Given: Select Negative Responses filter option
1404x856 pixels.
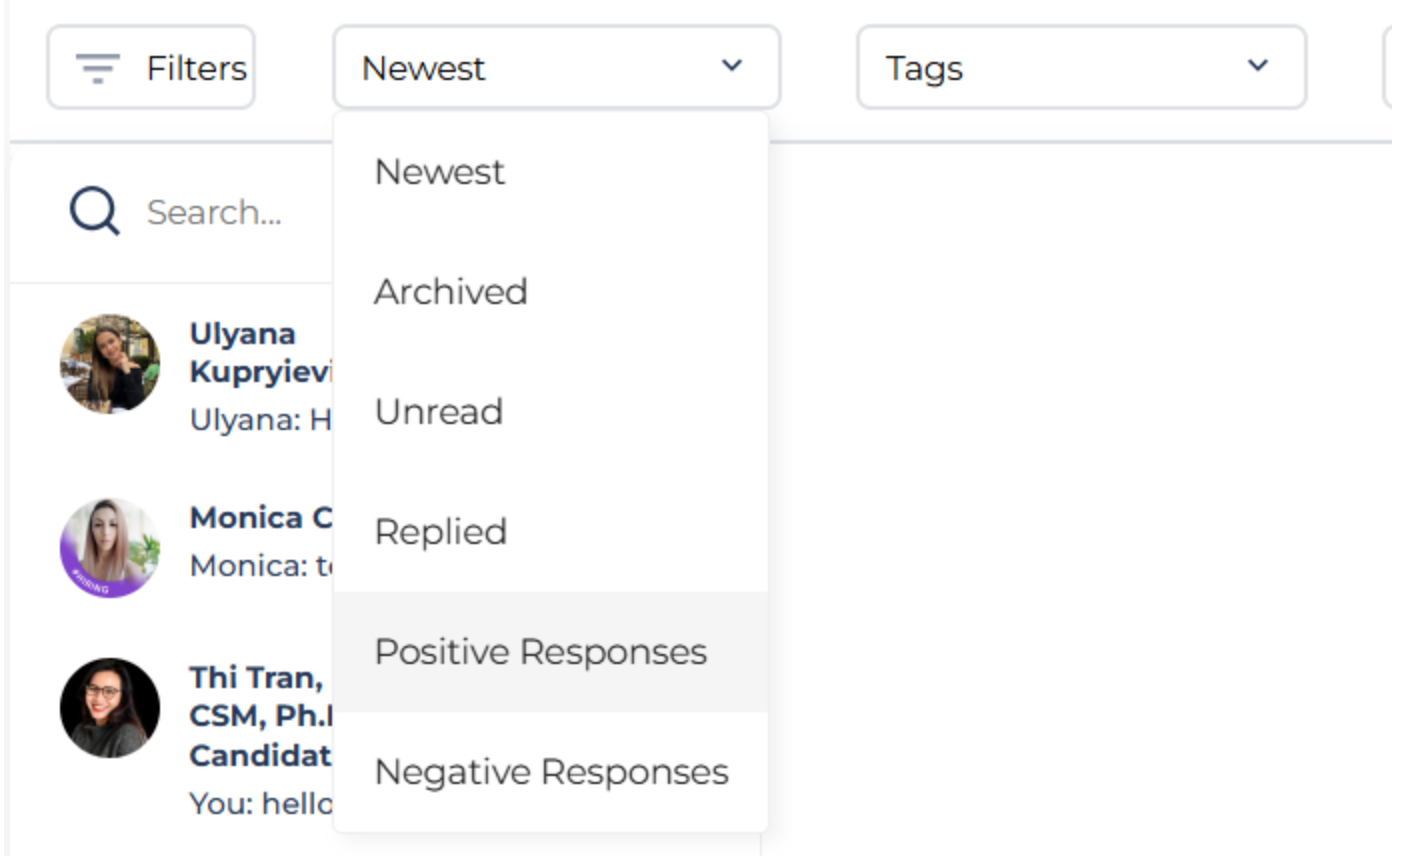Looking at the screenshot, I should 550,771.
